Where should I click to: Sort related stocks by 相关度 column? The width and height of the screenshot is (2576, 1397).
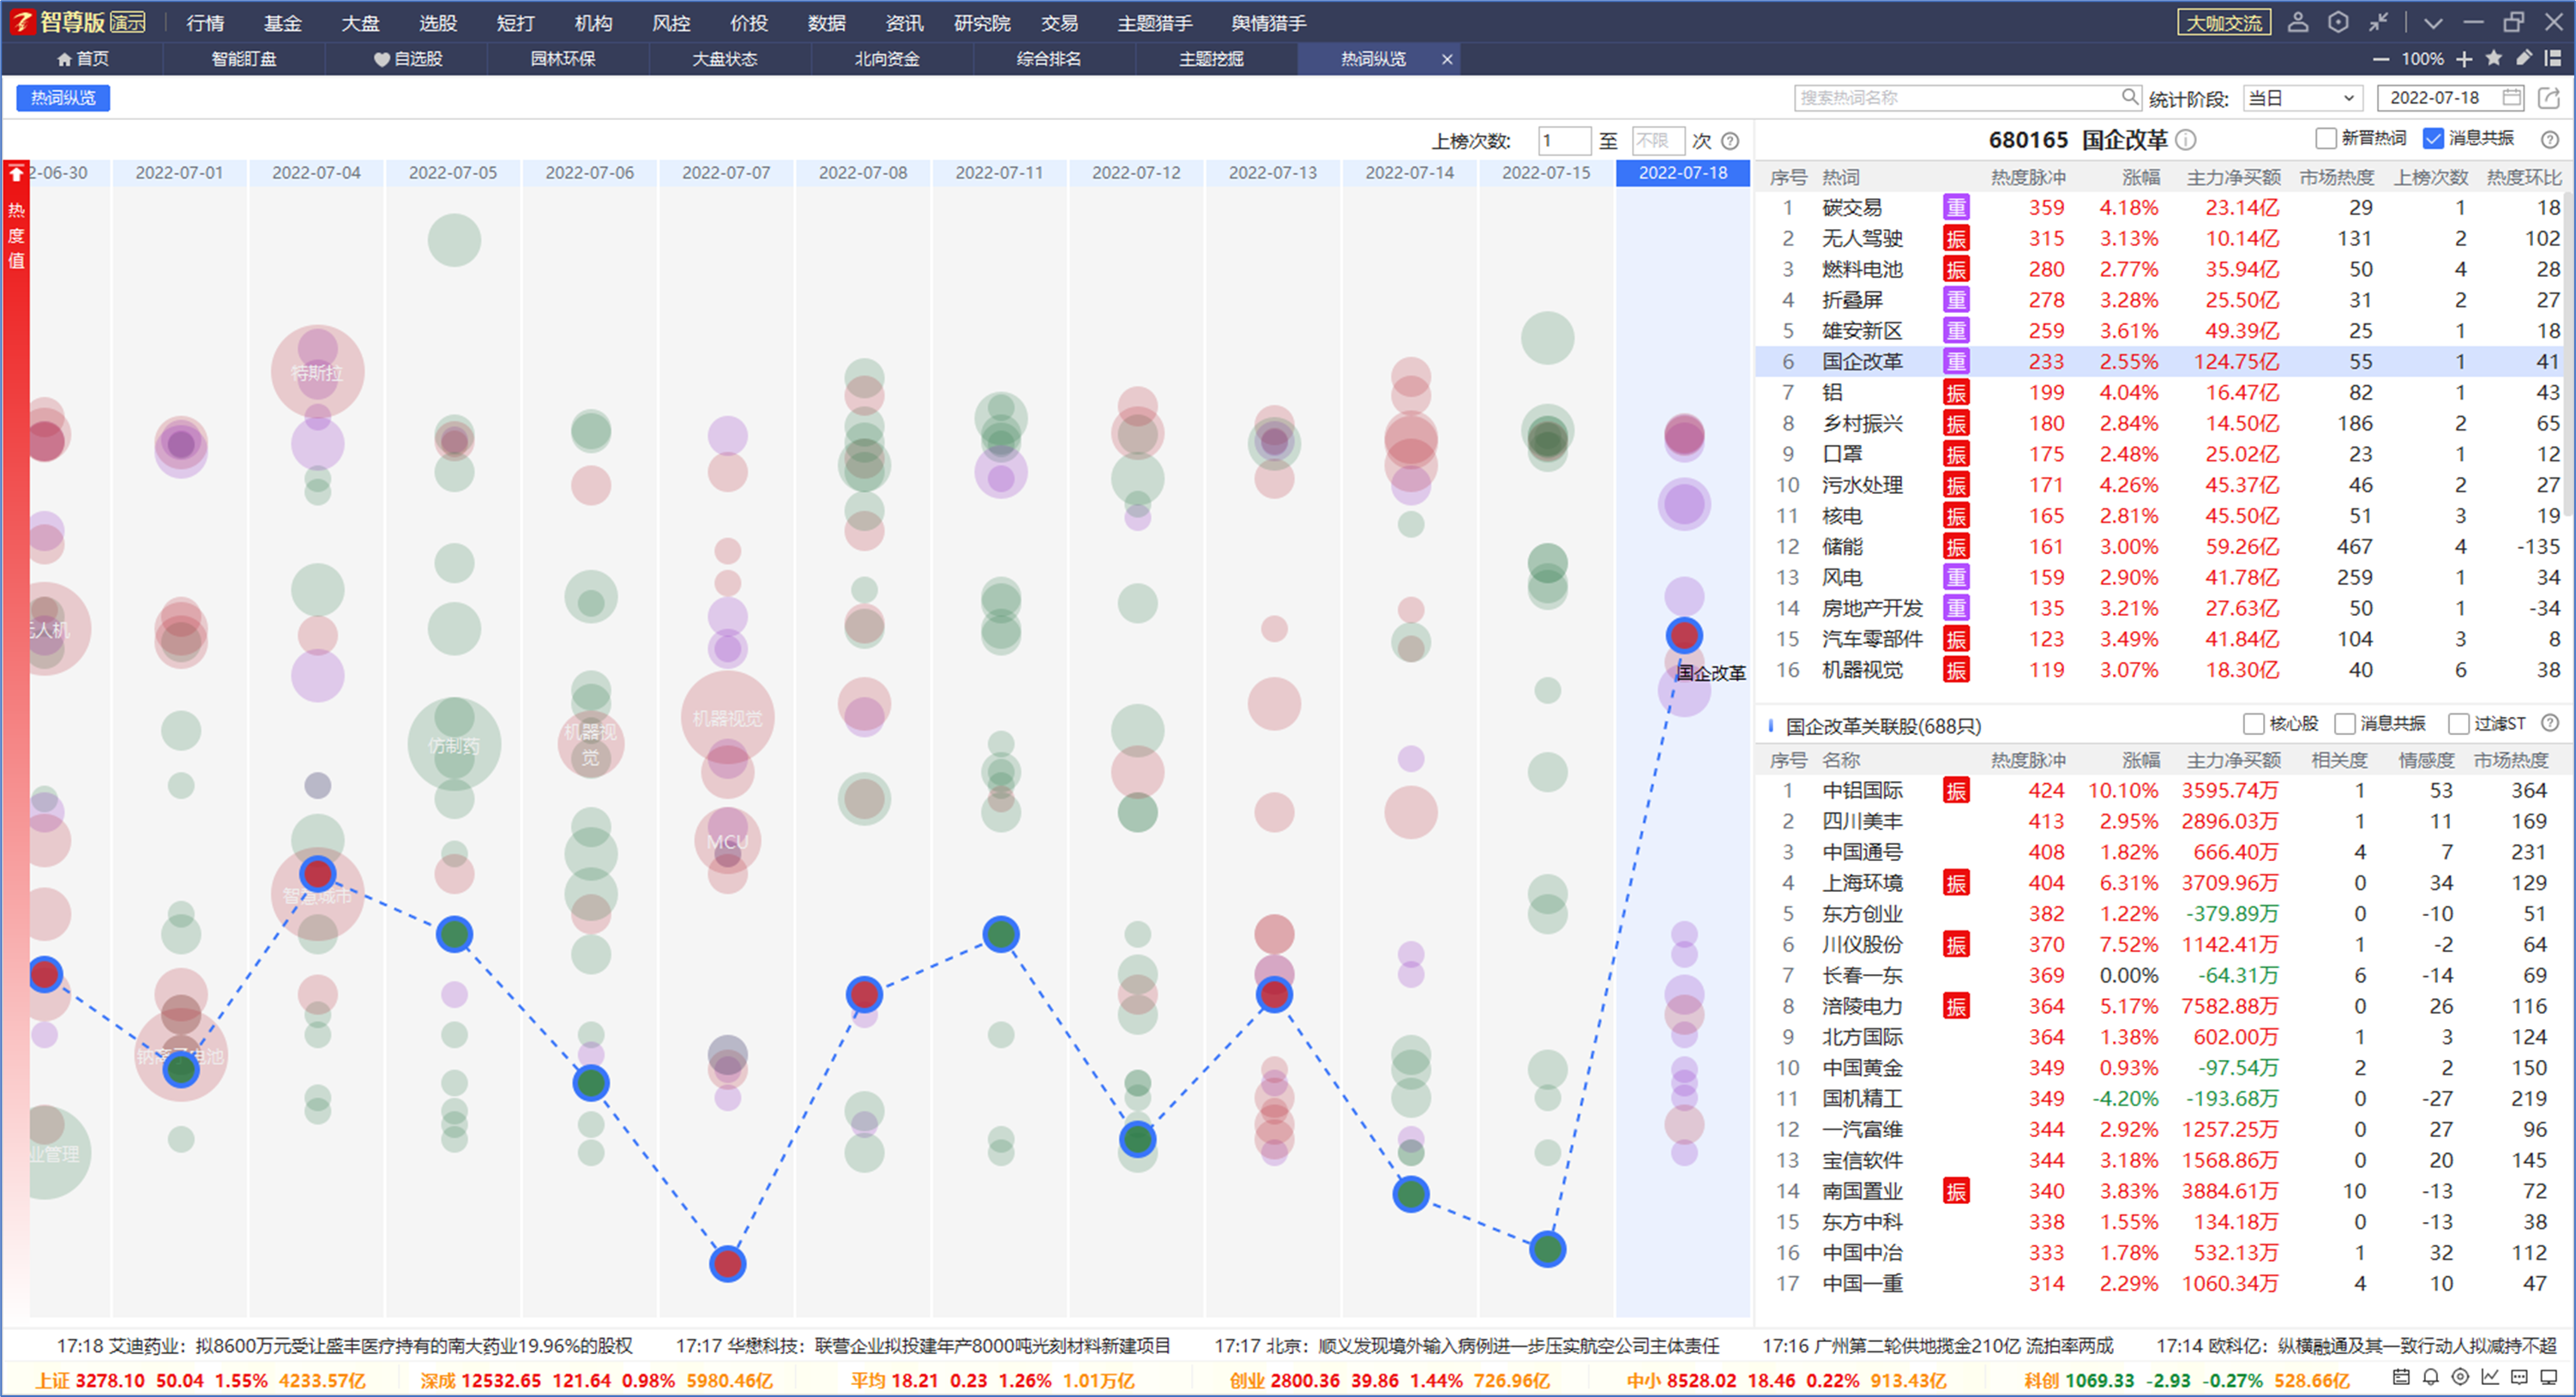coord(2339,760)
